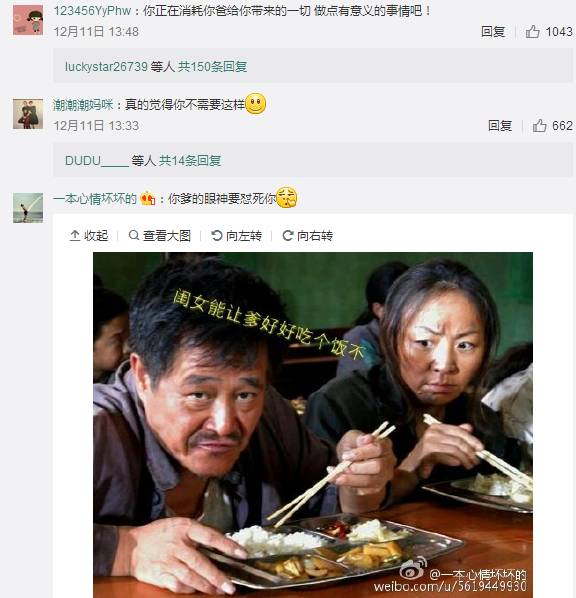Open 潮潮潮妈咪 username link
This screenshot has width=576, height=598.
(83, 104)
